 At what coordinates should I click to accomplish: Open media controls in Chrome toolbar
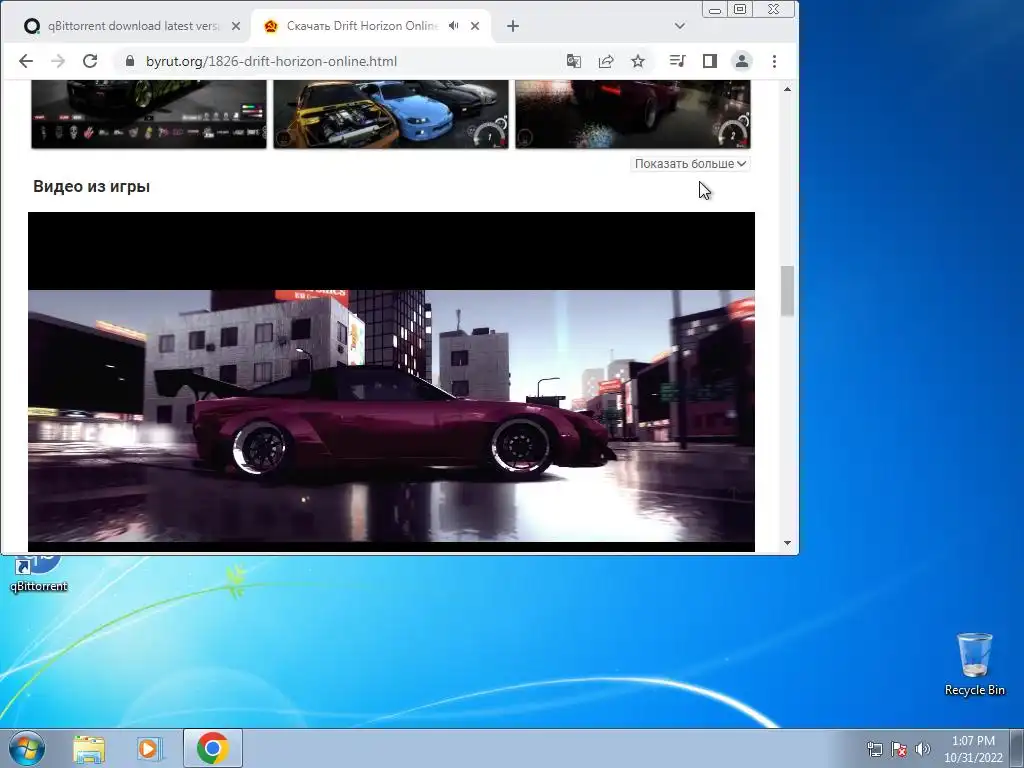[x=678, y=61]
